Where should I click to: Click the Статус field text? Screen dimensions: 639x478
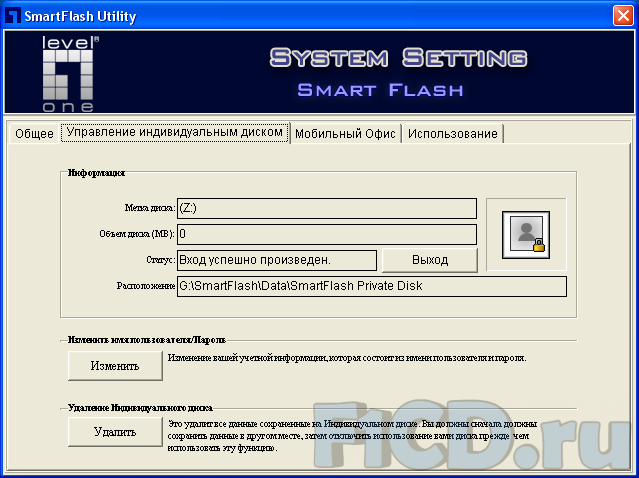point(277,260)
